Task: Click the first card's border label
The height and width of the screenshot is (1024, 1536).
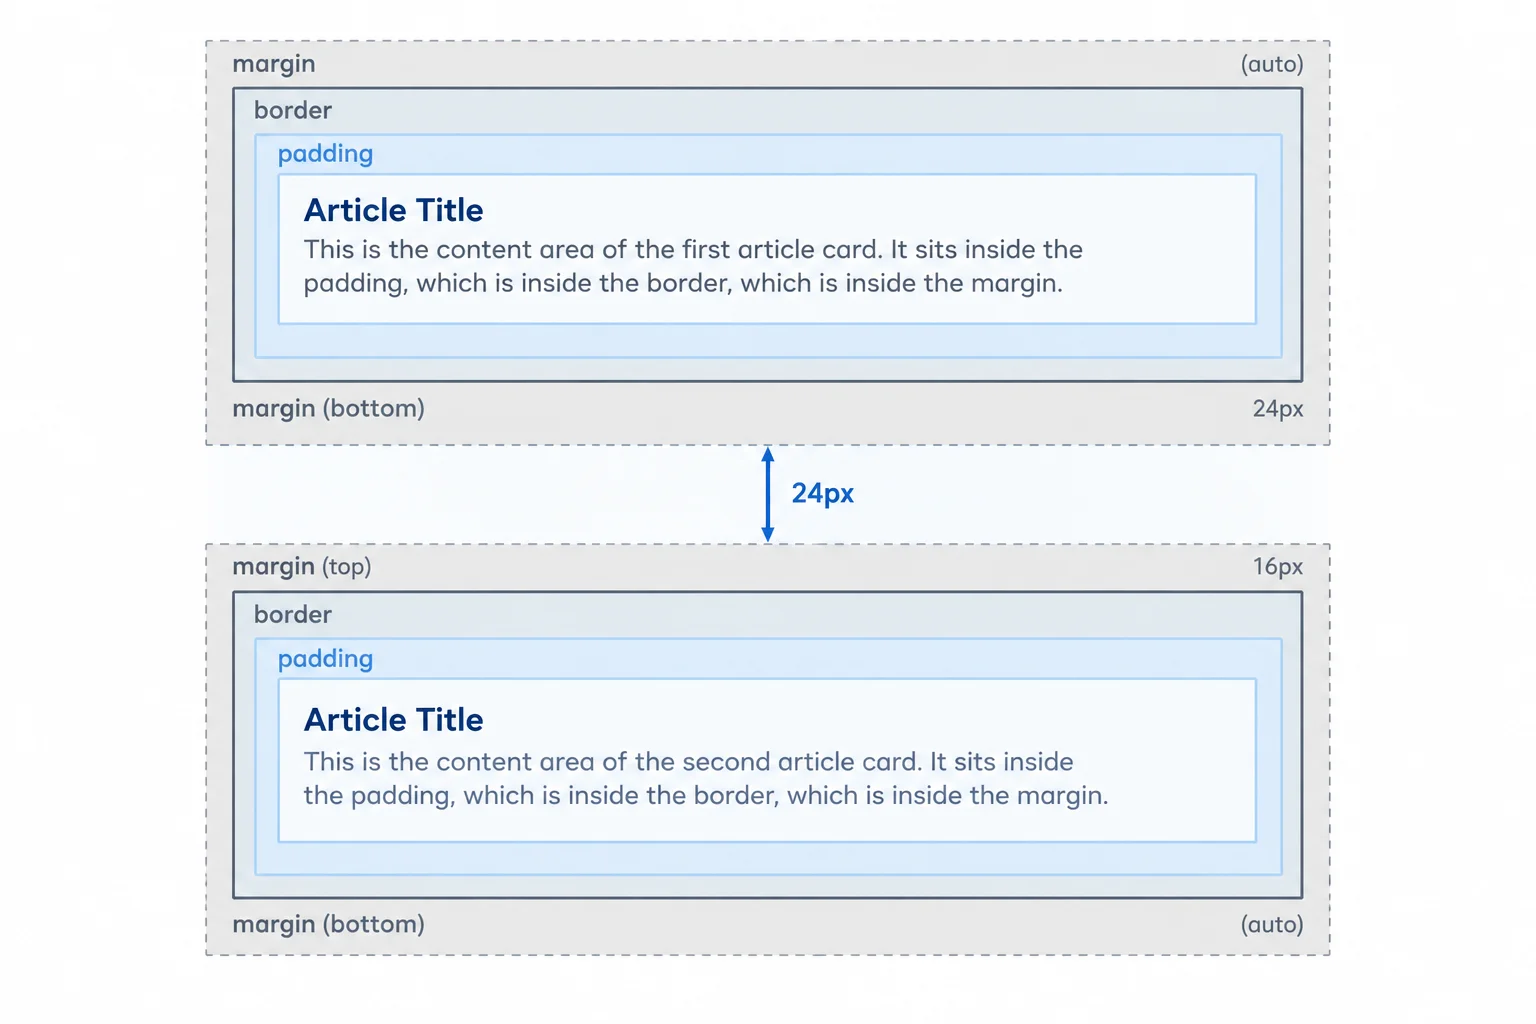Action: click(292, 110)
